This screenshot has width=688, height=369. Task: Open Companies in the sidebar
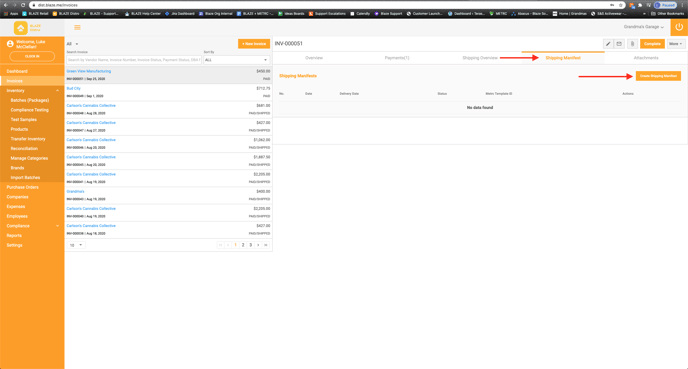(18, 197)
